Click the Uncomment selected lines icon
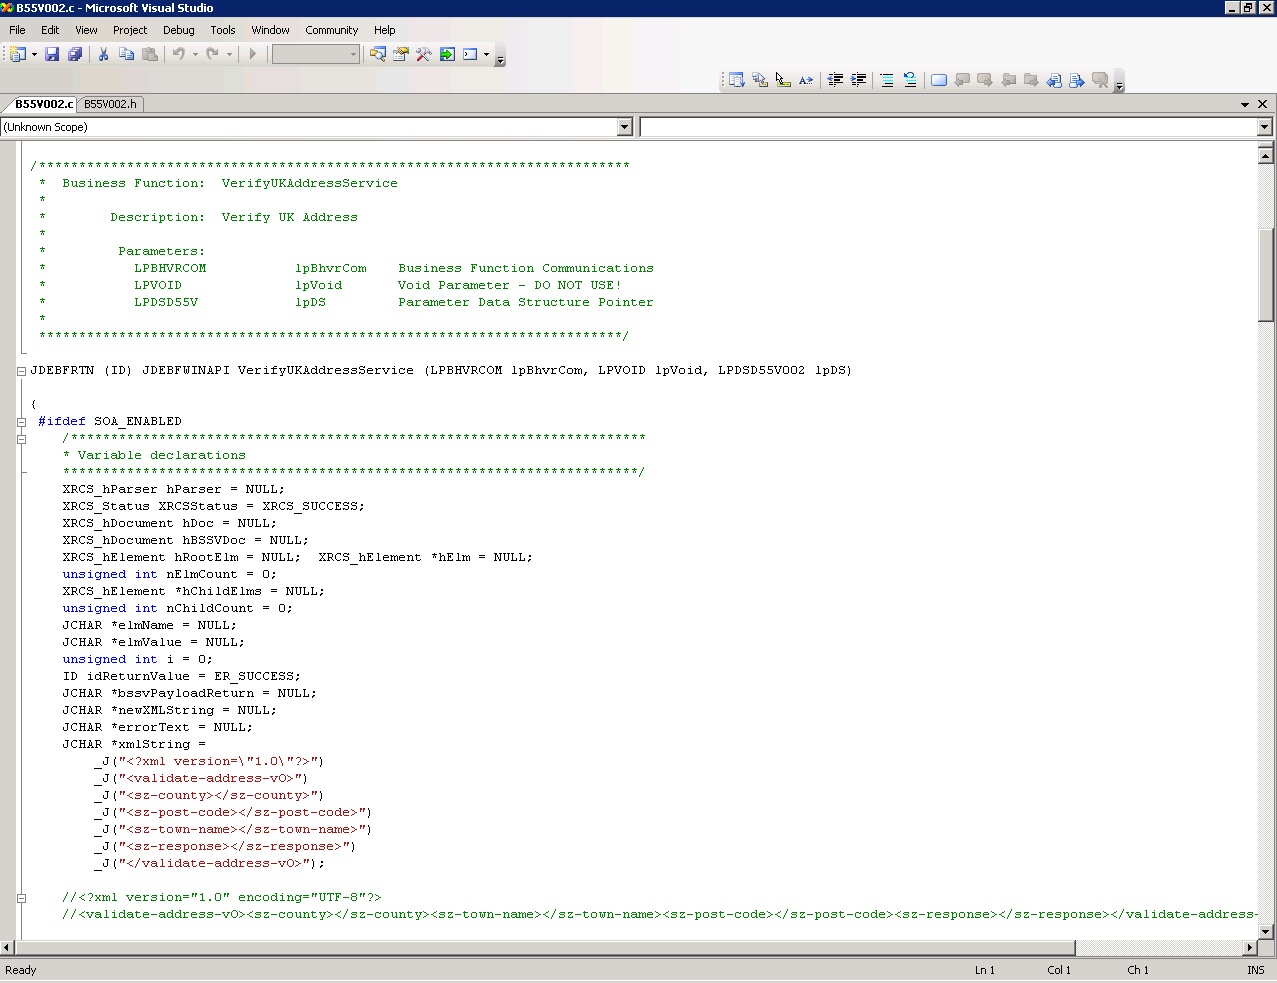This screenshot has height=983, width=1277. click(909, 80)
